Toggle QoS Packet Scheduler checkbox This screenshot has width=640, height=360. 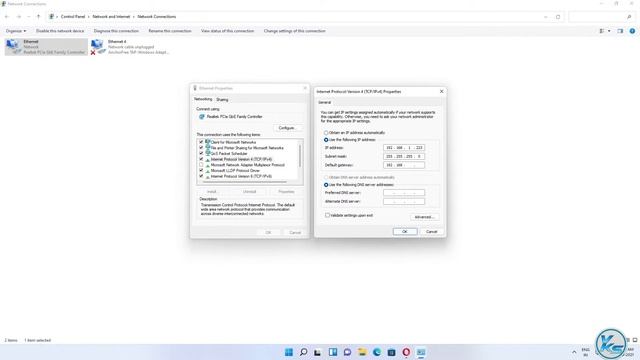(201, 153)
